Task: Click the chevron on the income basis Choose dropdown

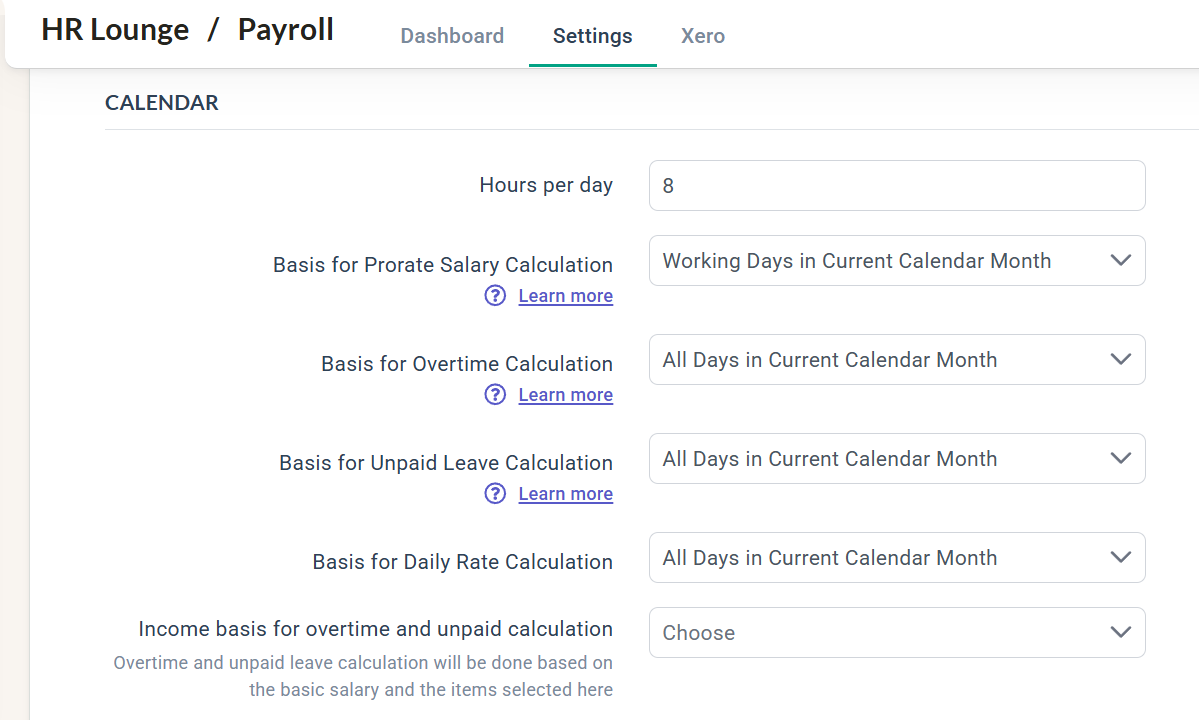Action: click(1120, 632)
